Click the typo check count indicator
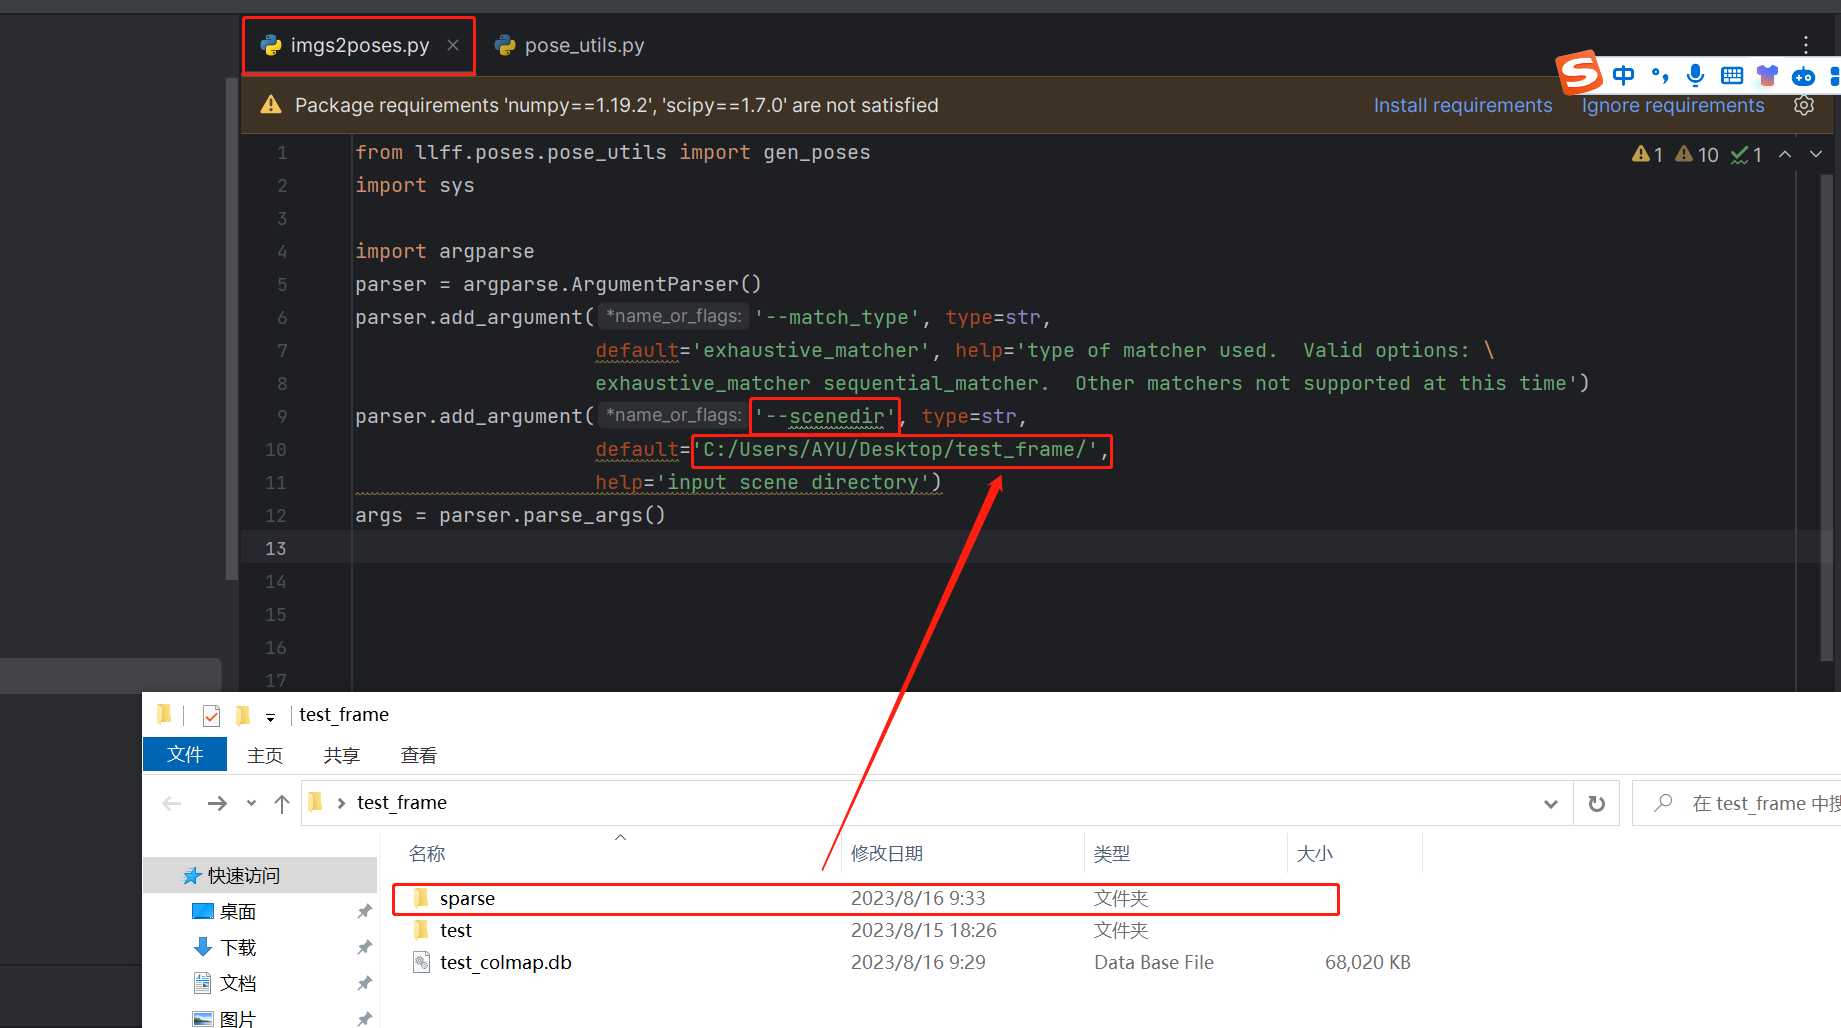1841x1028 pixels. tap(1747, 154)
